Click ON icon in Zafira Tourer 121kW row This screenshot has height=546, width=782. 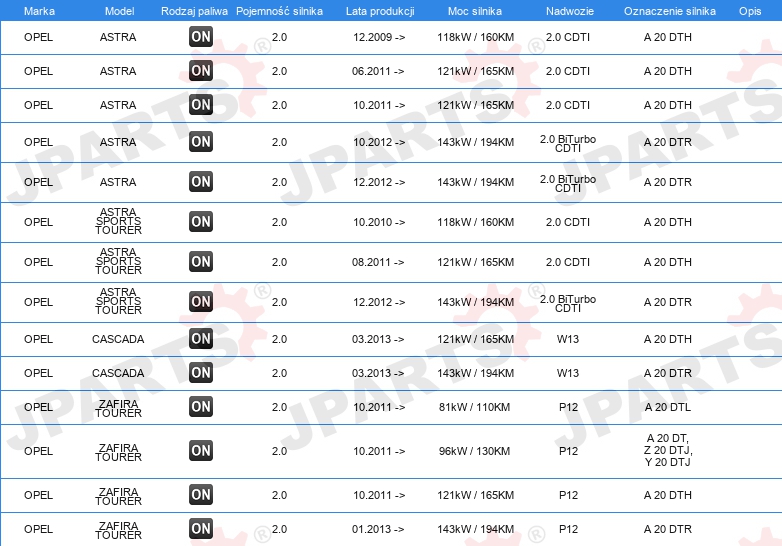(x=201, y=494)
